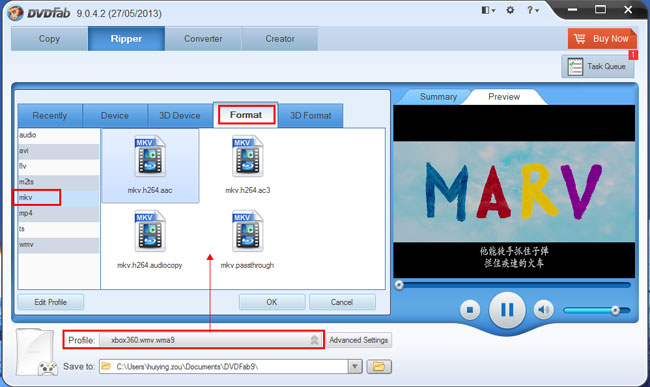Click the DVDFab logo icon
Viewport: 650px width, 387px height.
coord(15,13)
